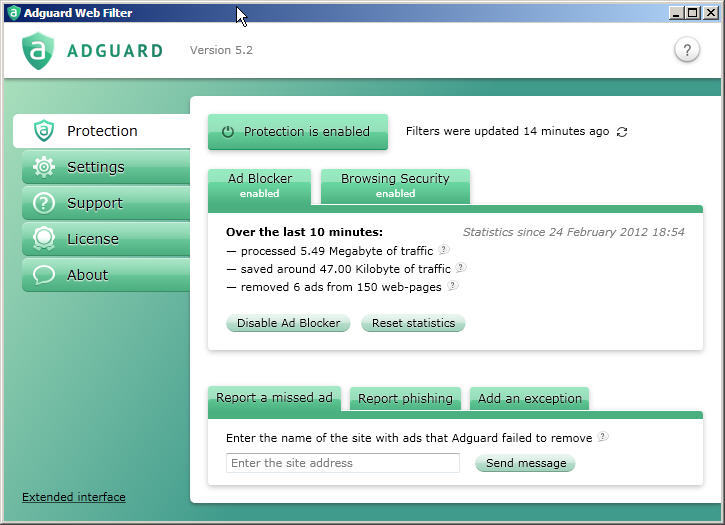Click the site address input field
The height and width of the screenshot is (525, 725).
[x=342, y=463]
